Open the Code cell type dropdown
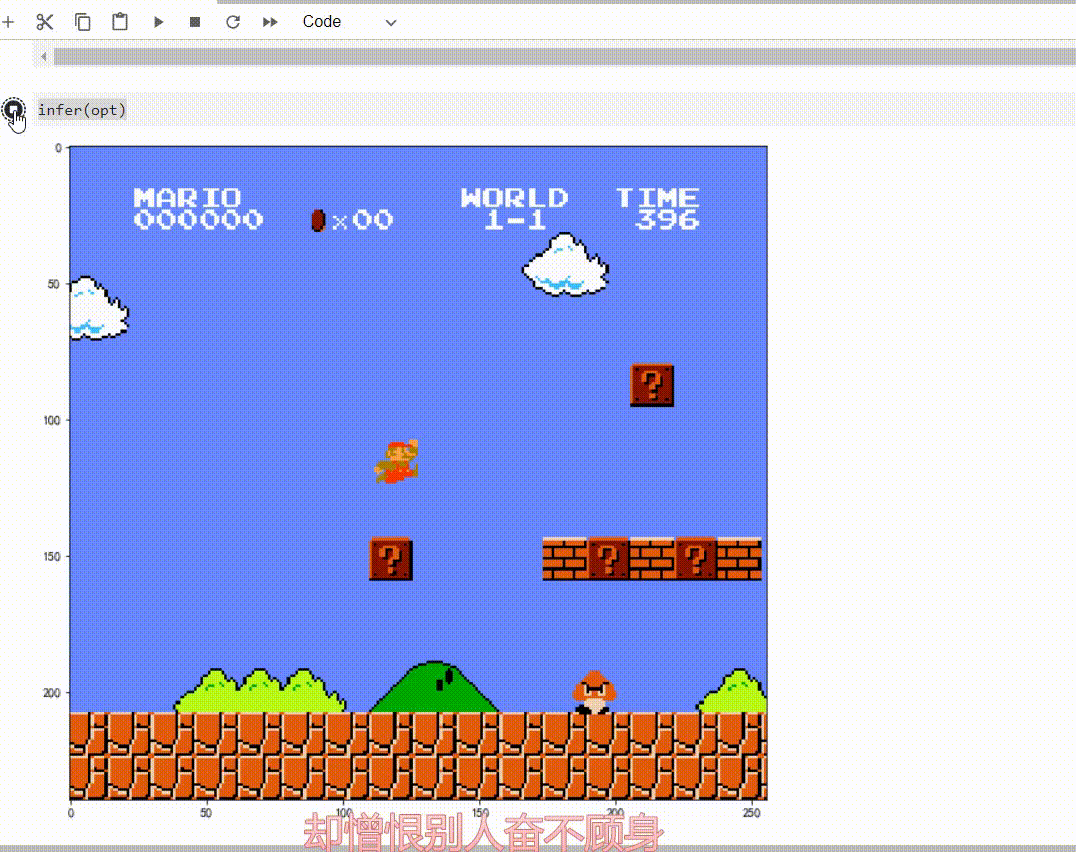Screen dimensions: 1076x852 click(x=349, y=22)
